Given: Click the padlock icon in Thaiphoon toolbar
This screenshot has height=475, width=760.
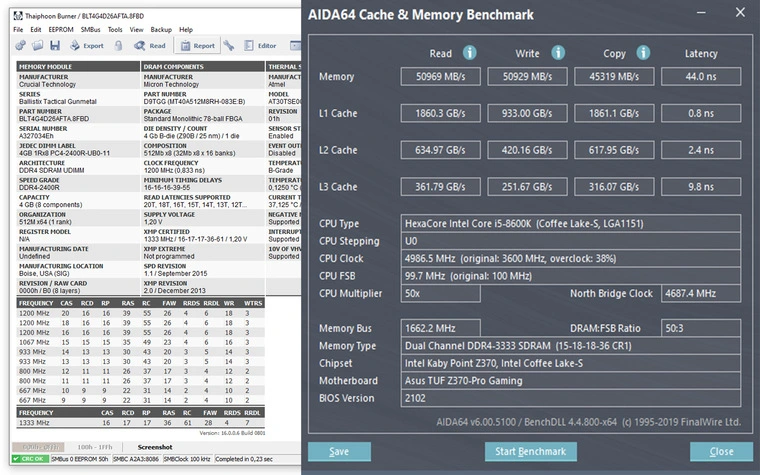Looking at the screenshot, I should pyautogui.click(x=118, y=46).
